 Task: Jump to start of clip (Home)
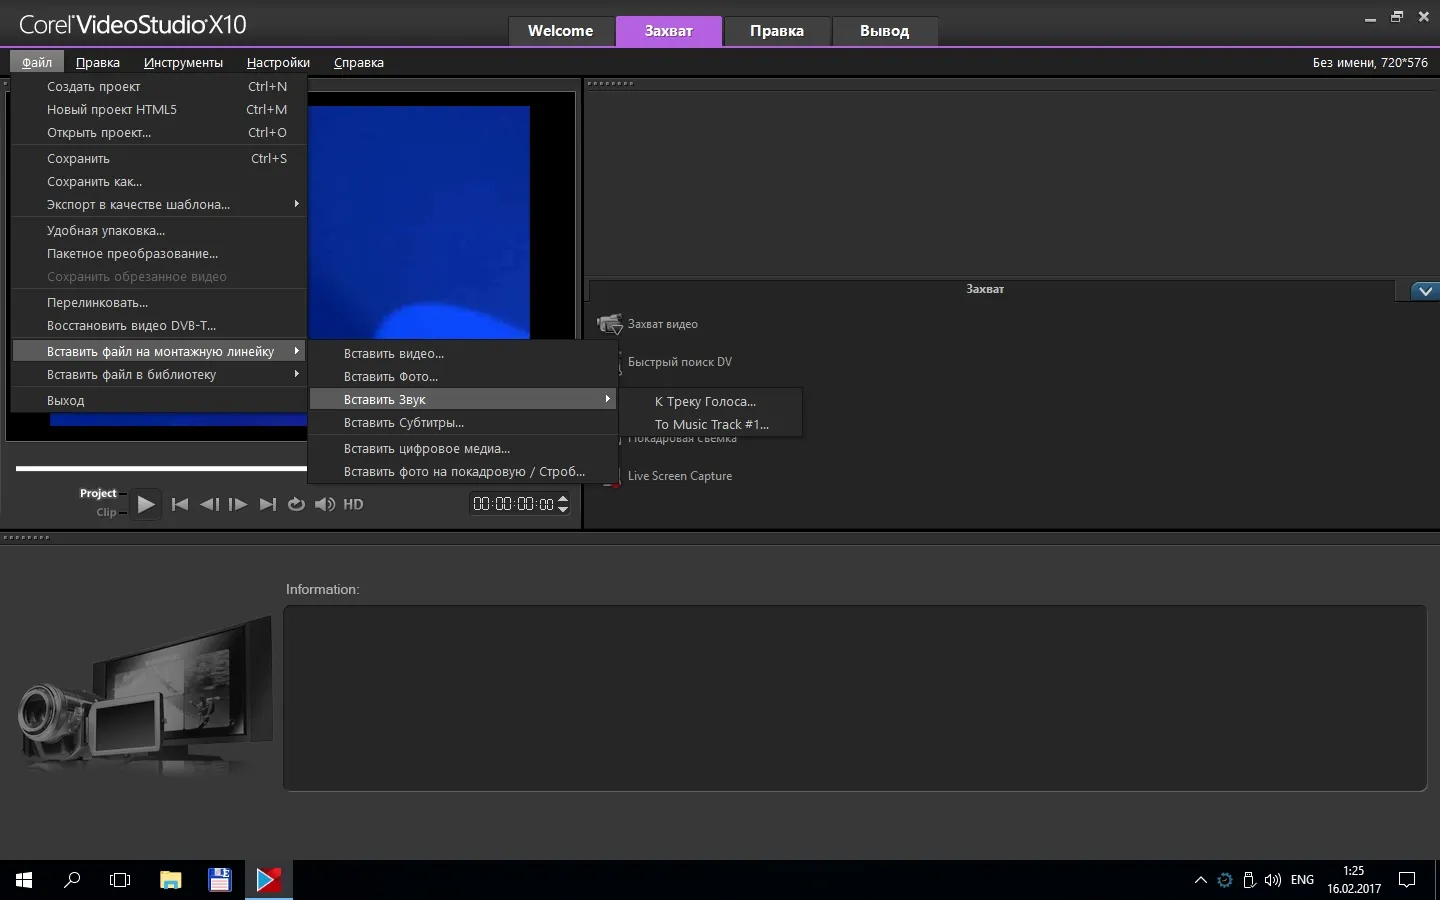[x=180, y=505]
